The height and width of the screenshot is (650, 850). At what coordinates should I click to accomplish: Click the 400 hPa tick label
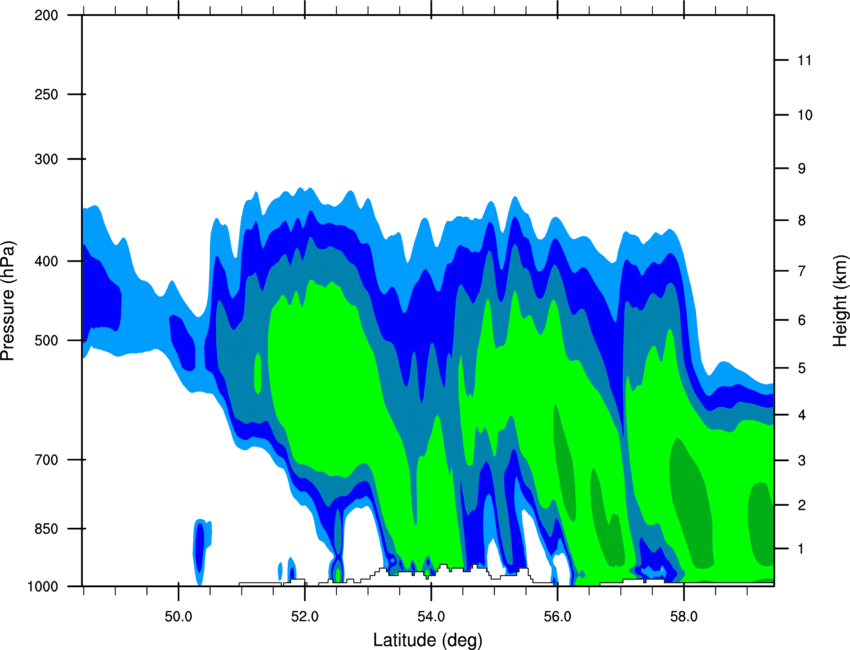pyautogui.click(x=46, y=261)
